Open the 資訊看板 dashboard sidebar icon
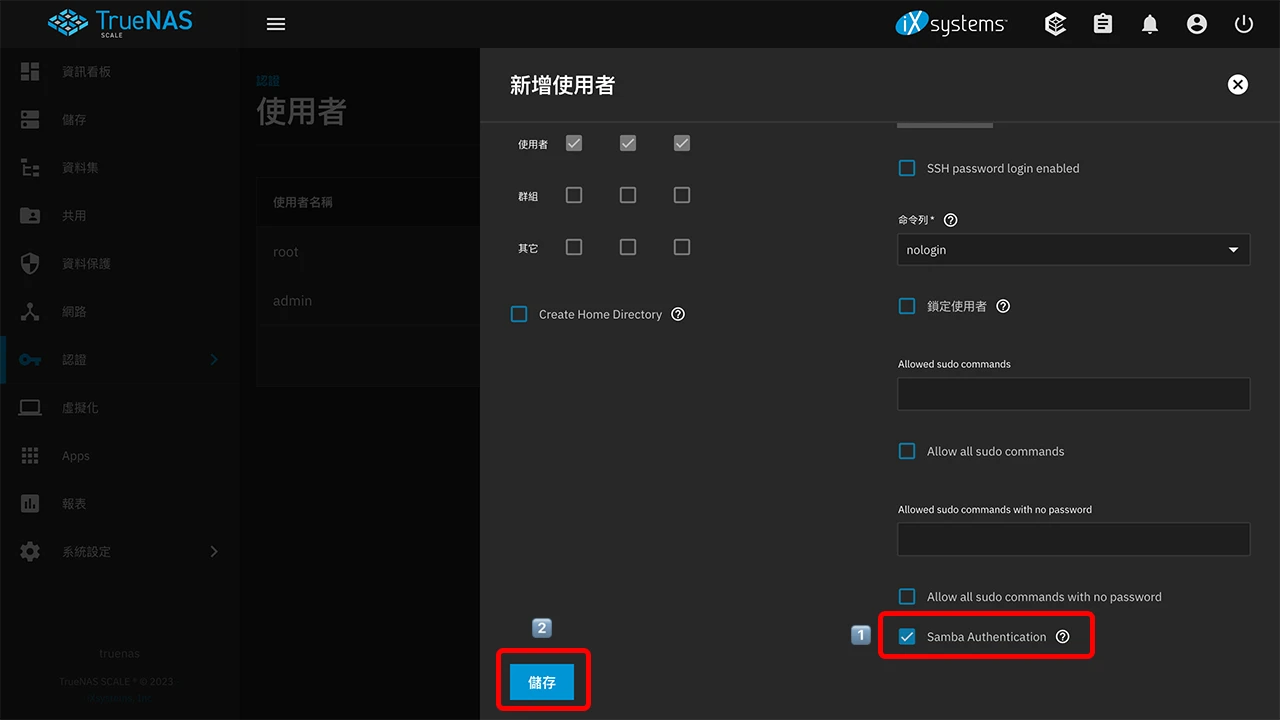1280x720 pixels. point(29,71)
